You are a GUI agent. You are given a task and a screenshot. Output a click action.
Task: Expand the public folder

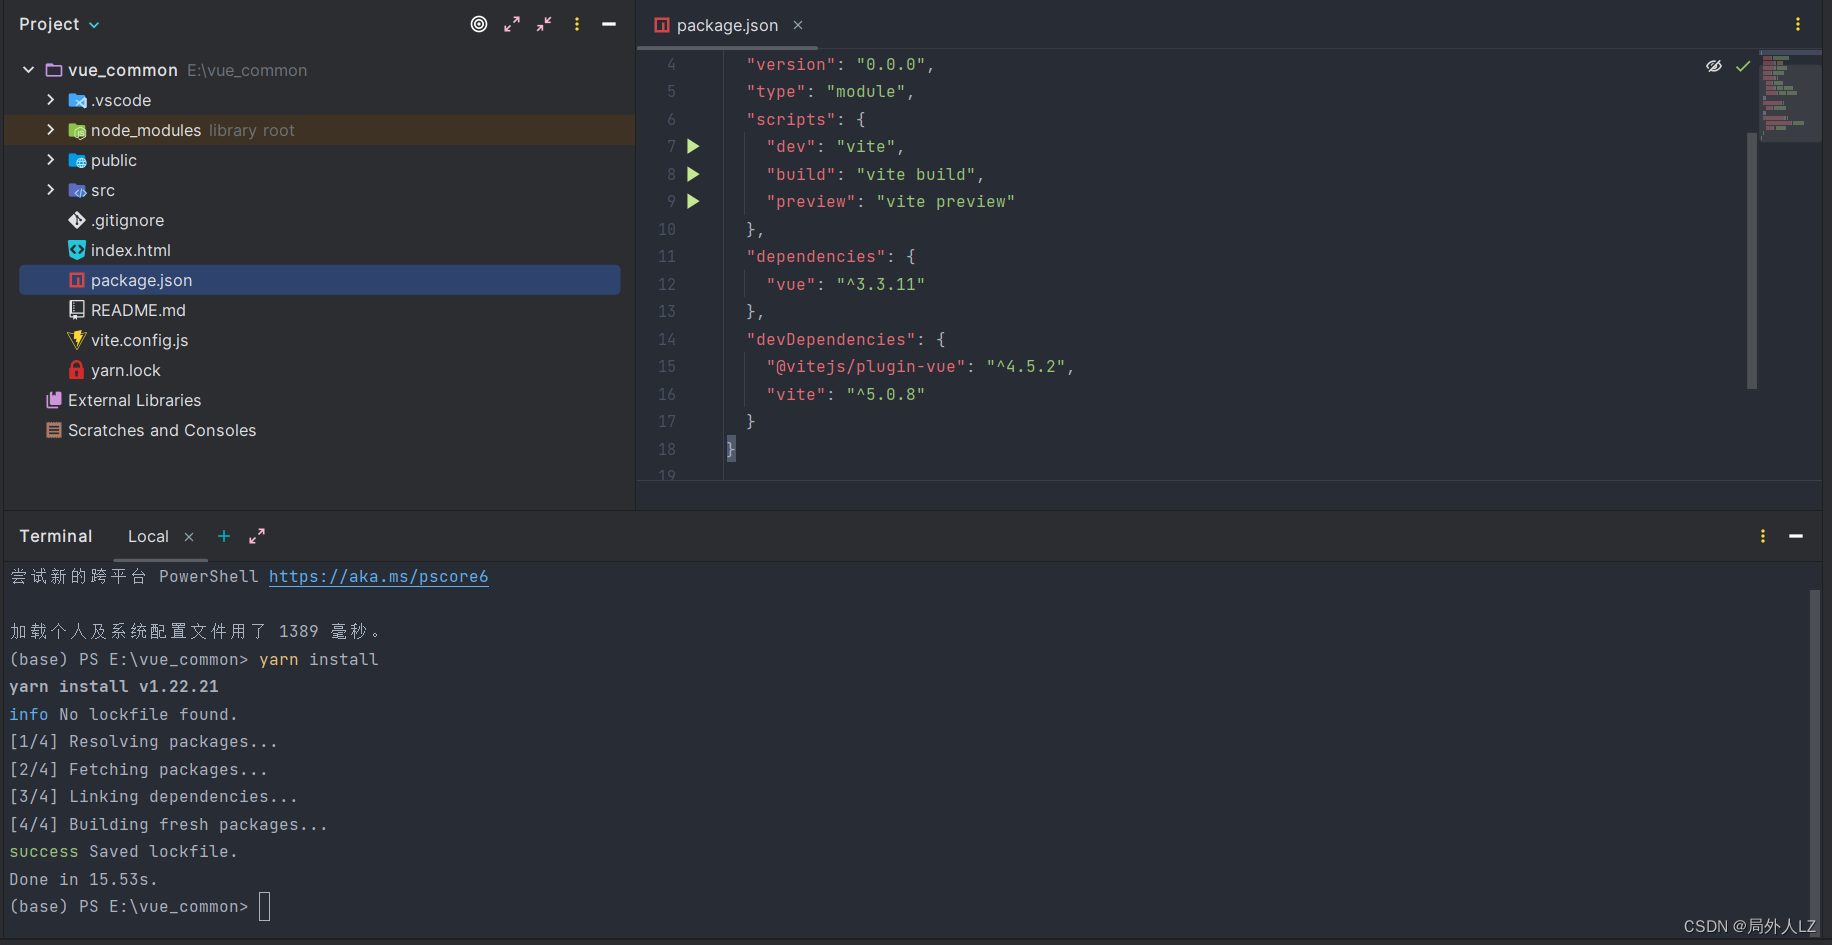pyautogui.click(x=50, y=160)
